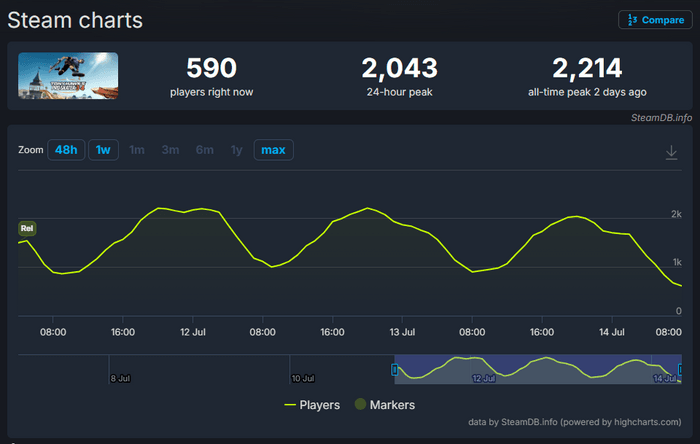Click the highlighted navigator selection area
The image size is (700, 444).
pyautogui.click(x=538, y=369)
